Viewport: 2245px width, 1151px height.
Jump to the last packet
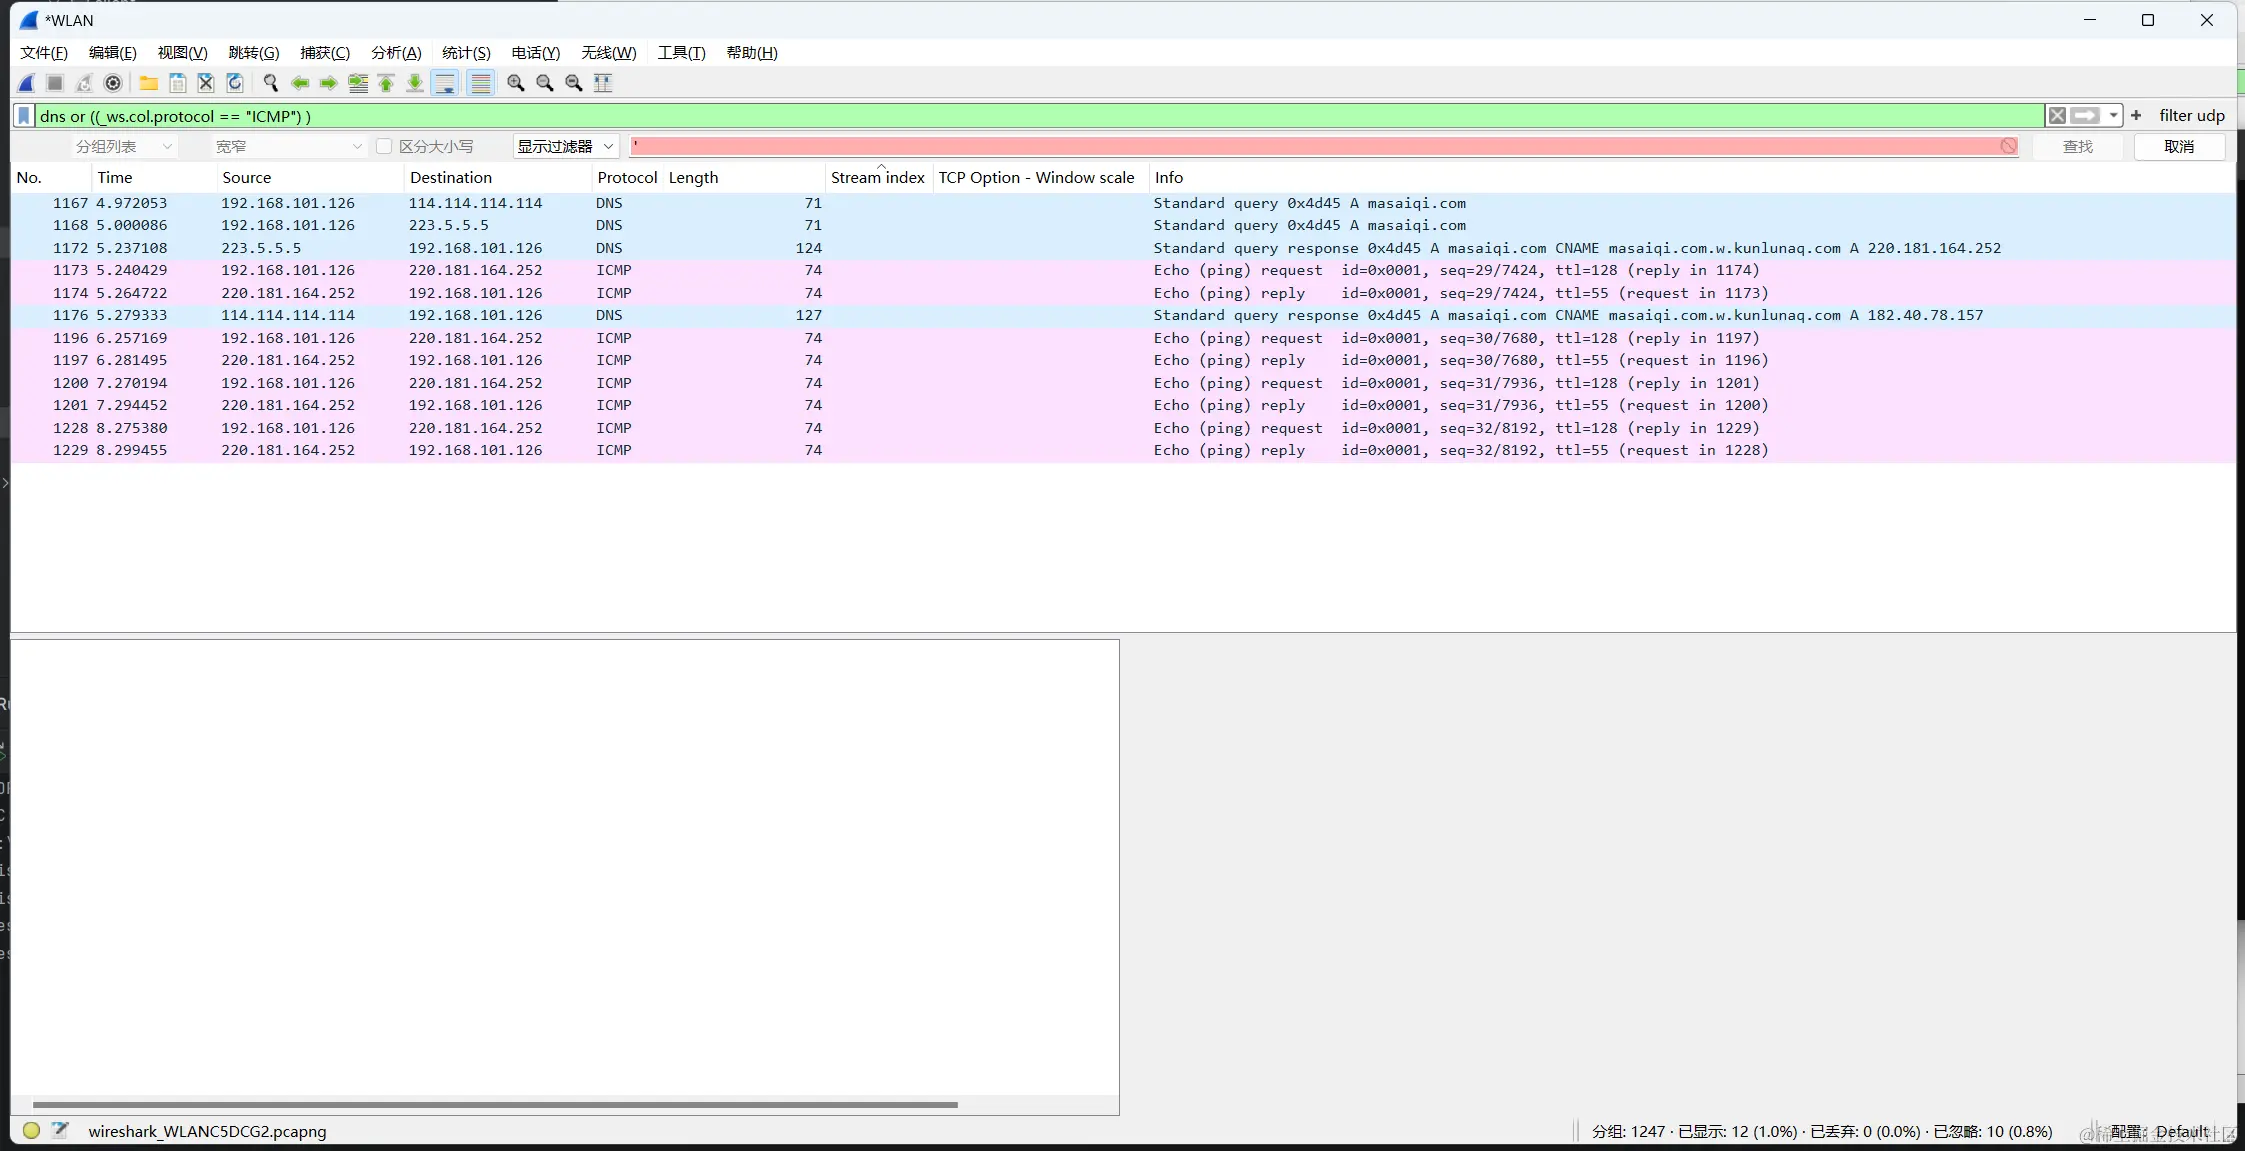point(415,83)
